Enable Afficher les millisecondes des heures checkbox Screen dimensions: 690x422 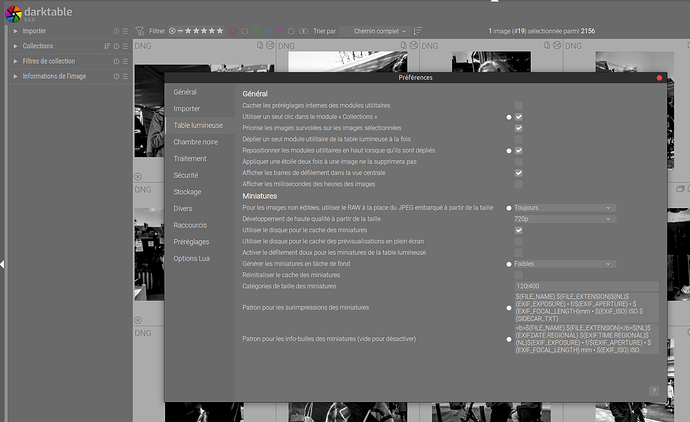click(519, 184)
